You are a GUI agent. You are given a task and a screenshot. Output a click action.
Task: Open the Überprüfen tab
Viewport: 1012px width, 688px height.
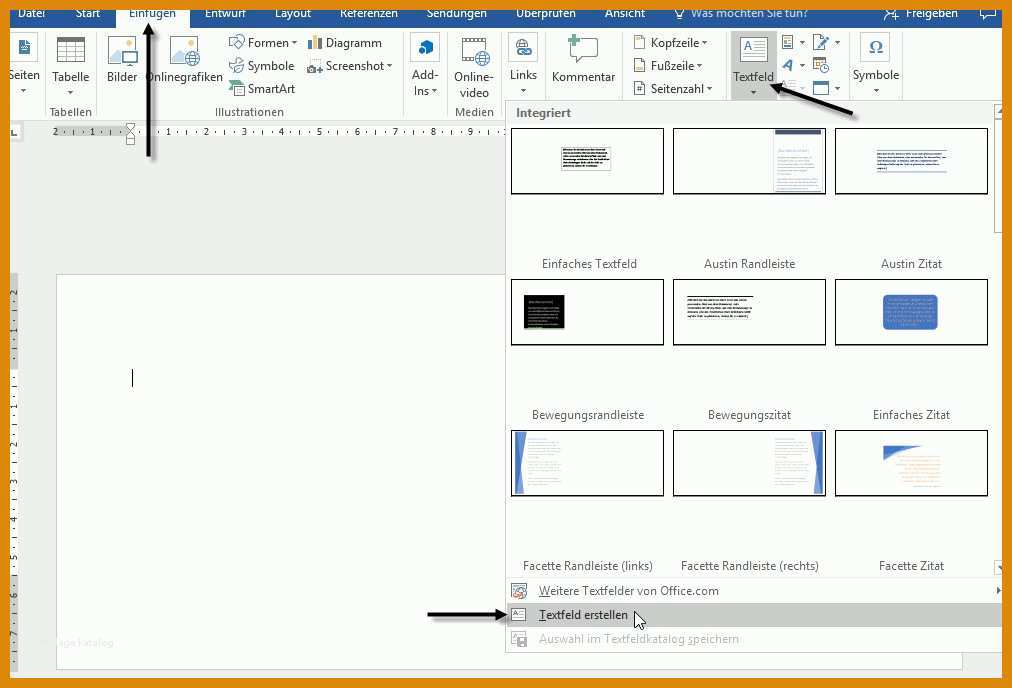(545, 14)
